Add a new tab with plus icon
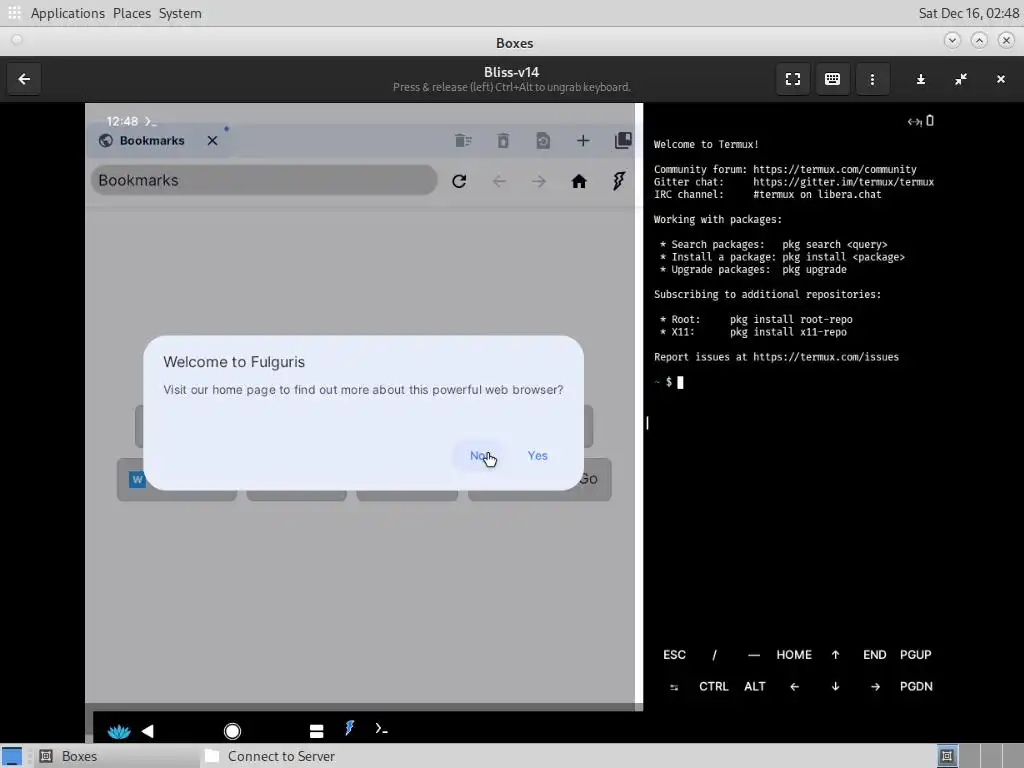The height and width of the screenshot is (768, 1024). [x=583, y=140]
